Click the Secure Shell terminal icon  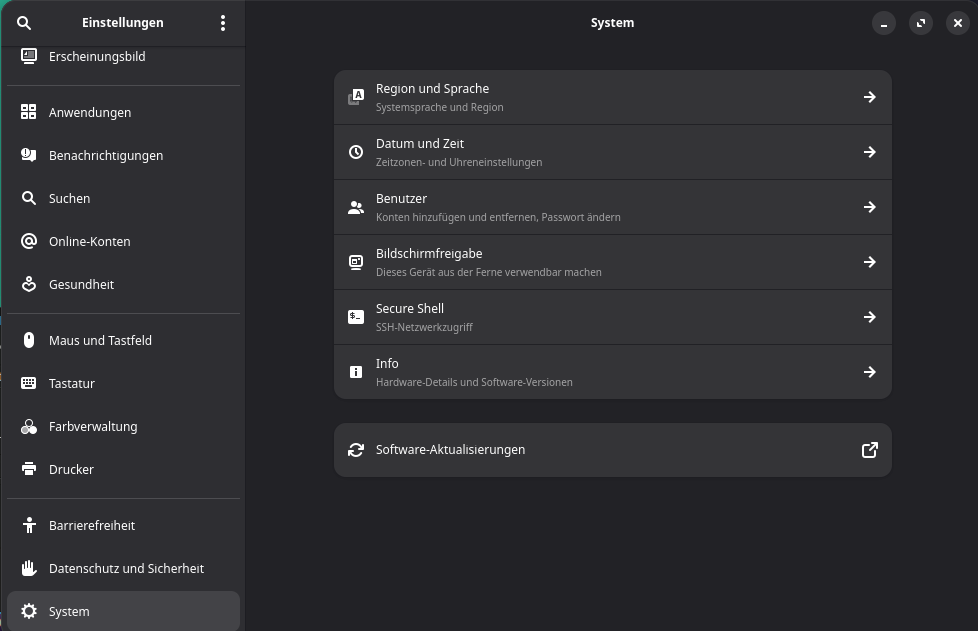pos(356,317)
